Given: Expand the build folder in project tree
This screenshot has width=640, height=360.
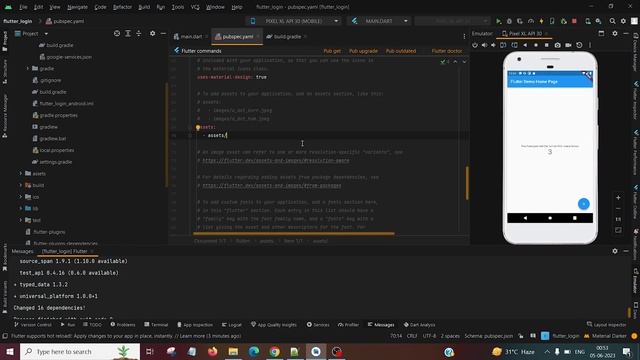Looking at the screenshot, I should point(21,185).
